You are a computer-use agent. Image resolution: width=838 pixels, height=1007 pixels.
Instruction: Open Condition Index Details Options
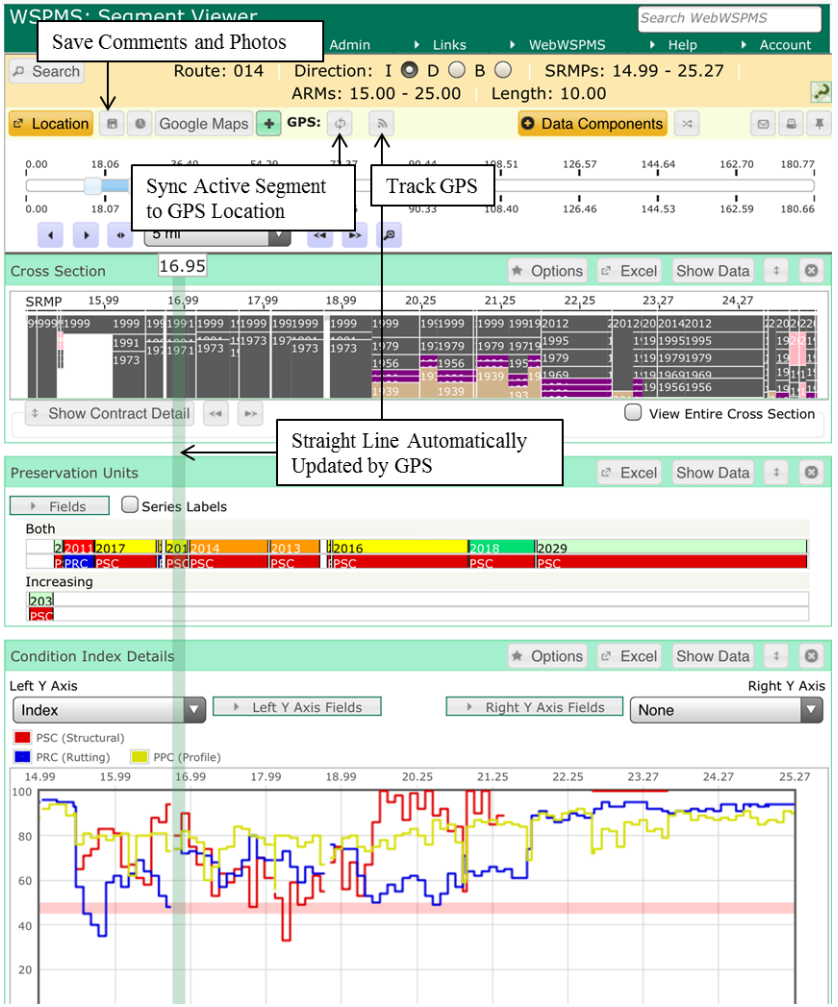coord(547,656)
